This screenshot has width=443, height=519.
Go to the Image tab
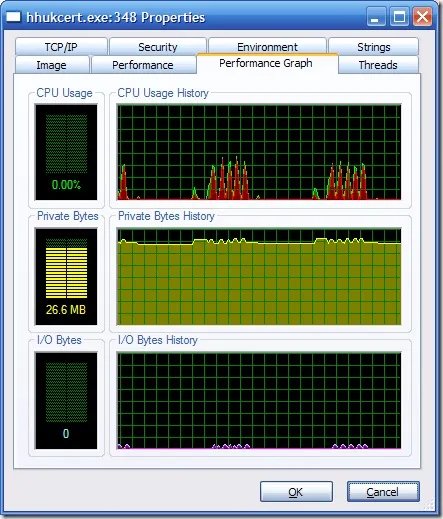[52, 65]
